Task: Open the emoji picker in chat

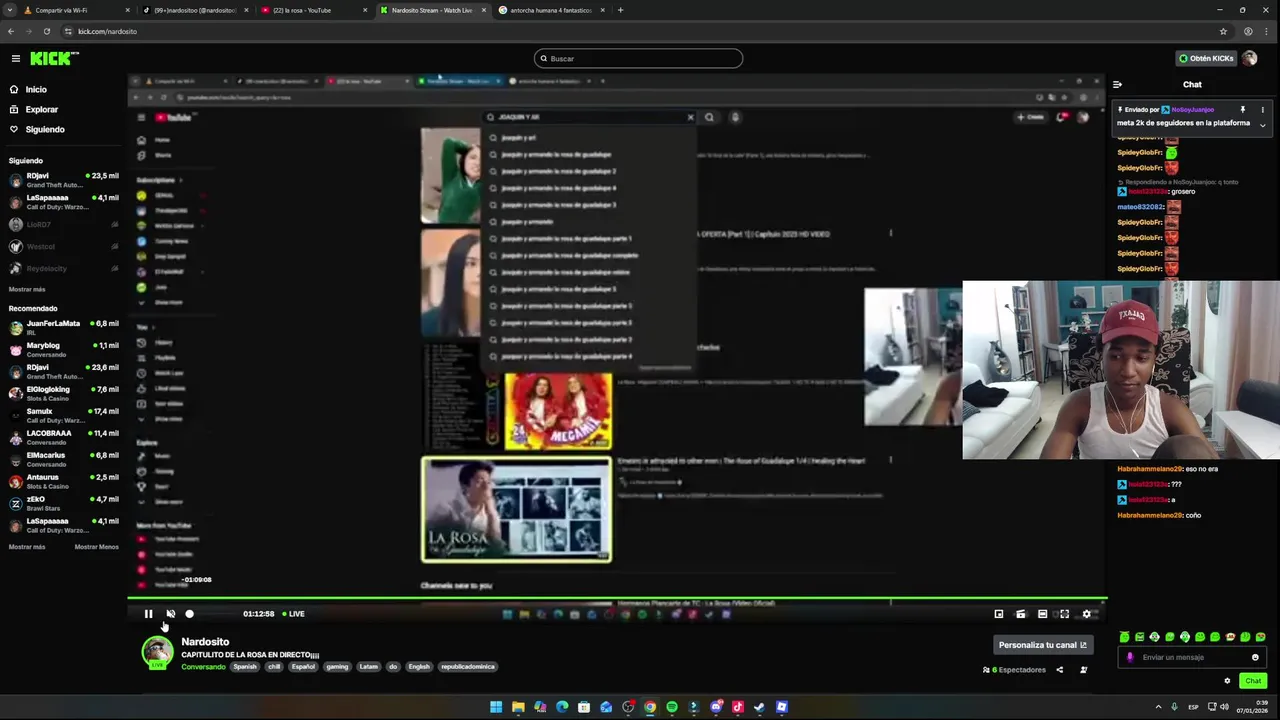Action: coord(1255,657)
